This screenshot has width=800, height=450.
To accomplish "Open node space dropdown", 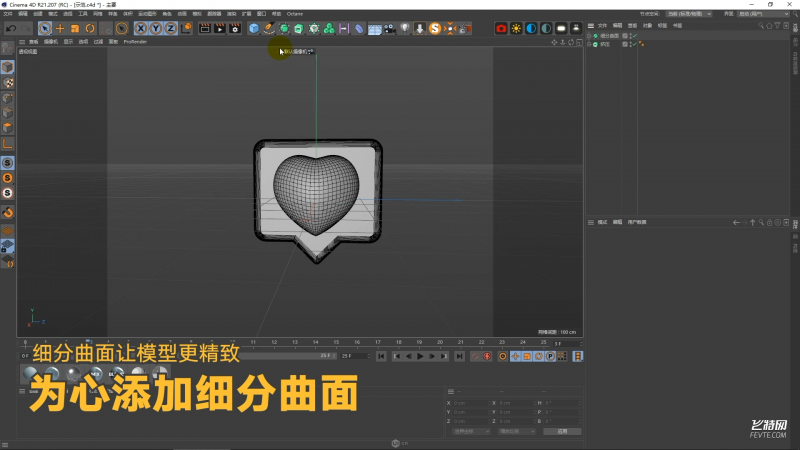I will pyautogui.click(x=689, y=14).
